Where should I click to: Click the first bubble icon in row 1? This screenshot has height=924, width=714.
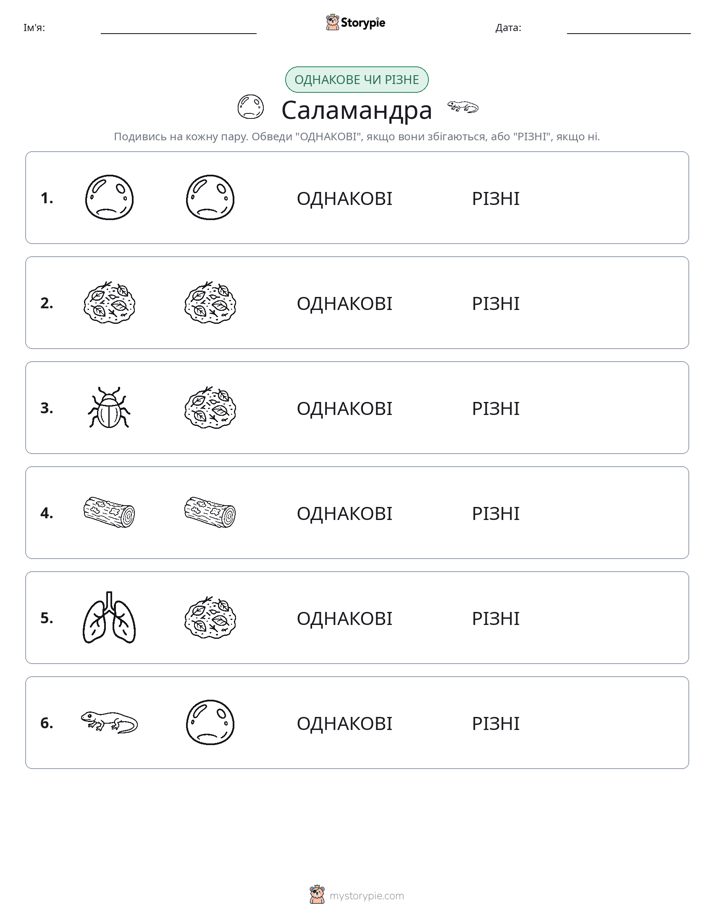(x=110, y=198)
